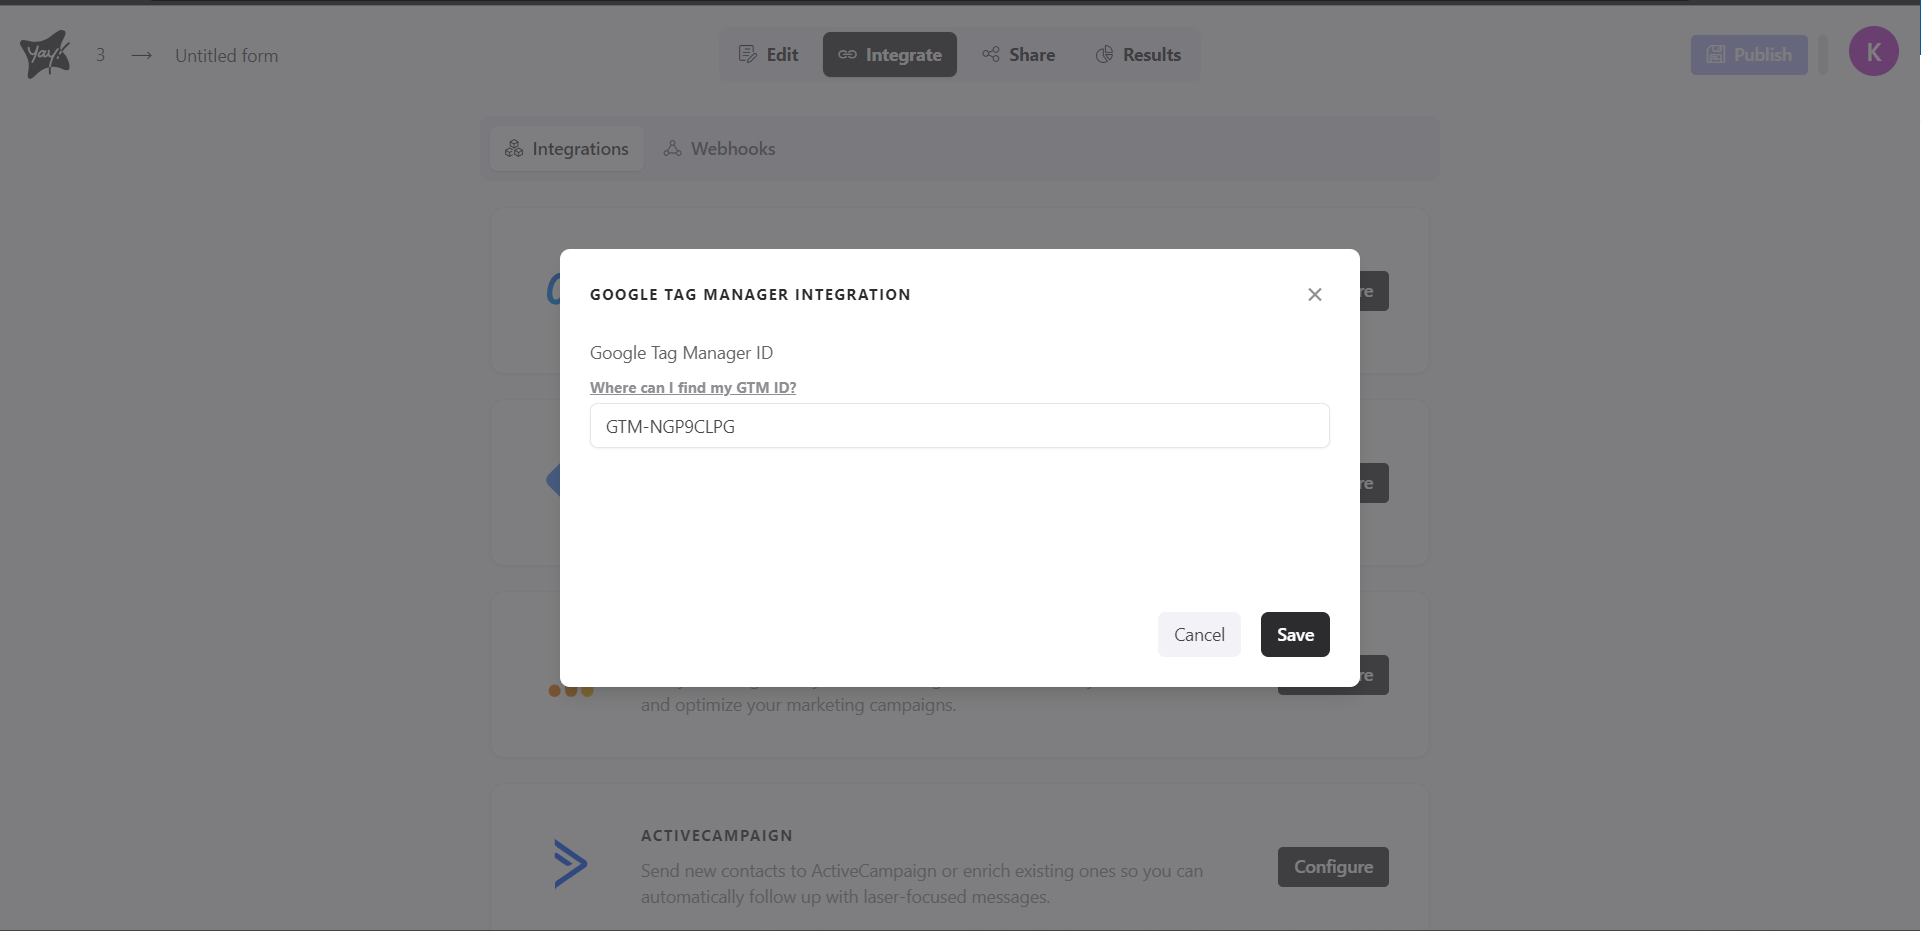Click the arrow after the number 3
Screen dimensions: 1921x931
(x=141, y=56)
